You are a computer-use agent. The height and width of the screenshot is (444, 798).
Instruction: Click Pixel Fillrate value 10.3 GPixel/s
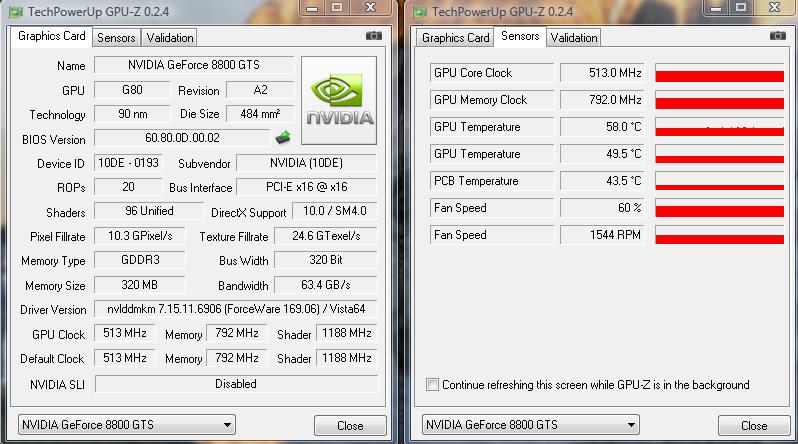140,236
